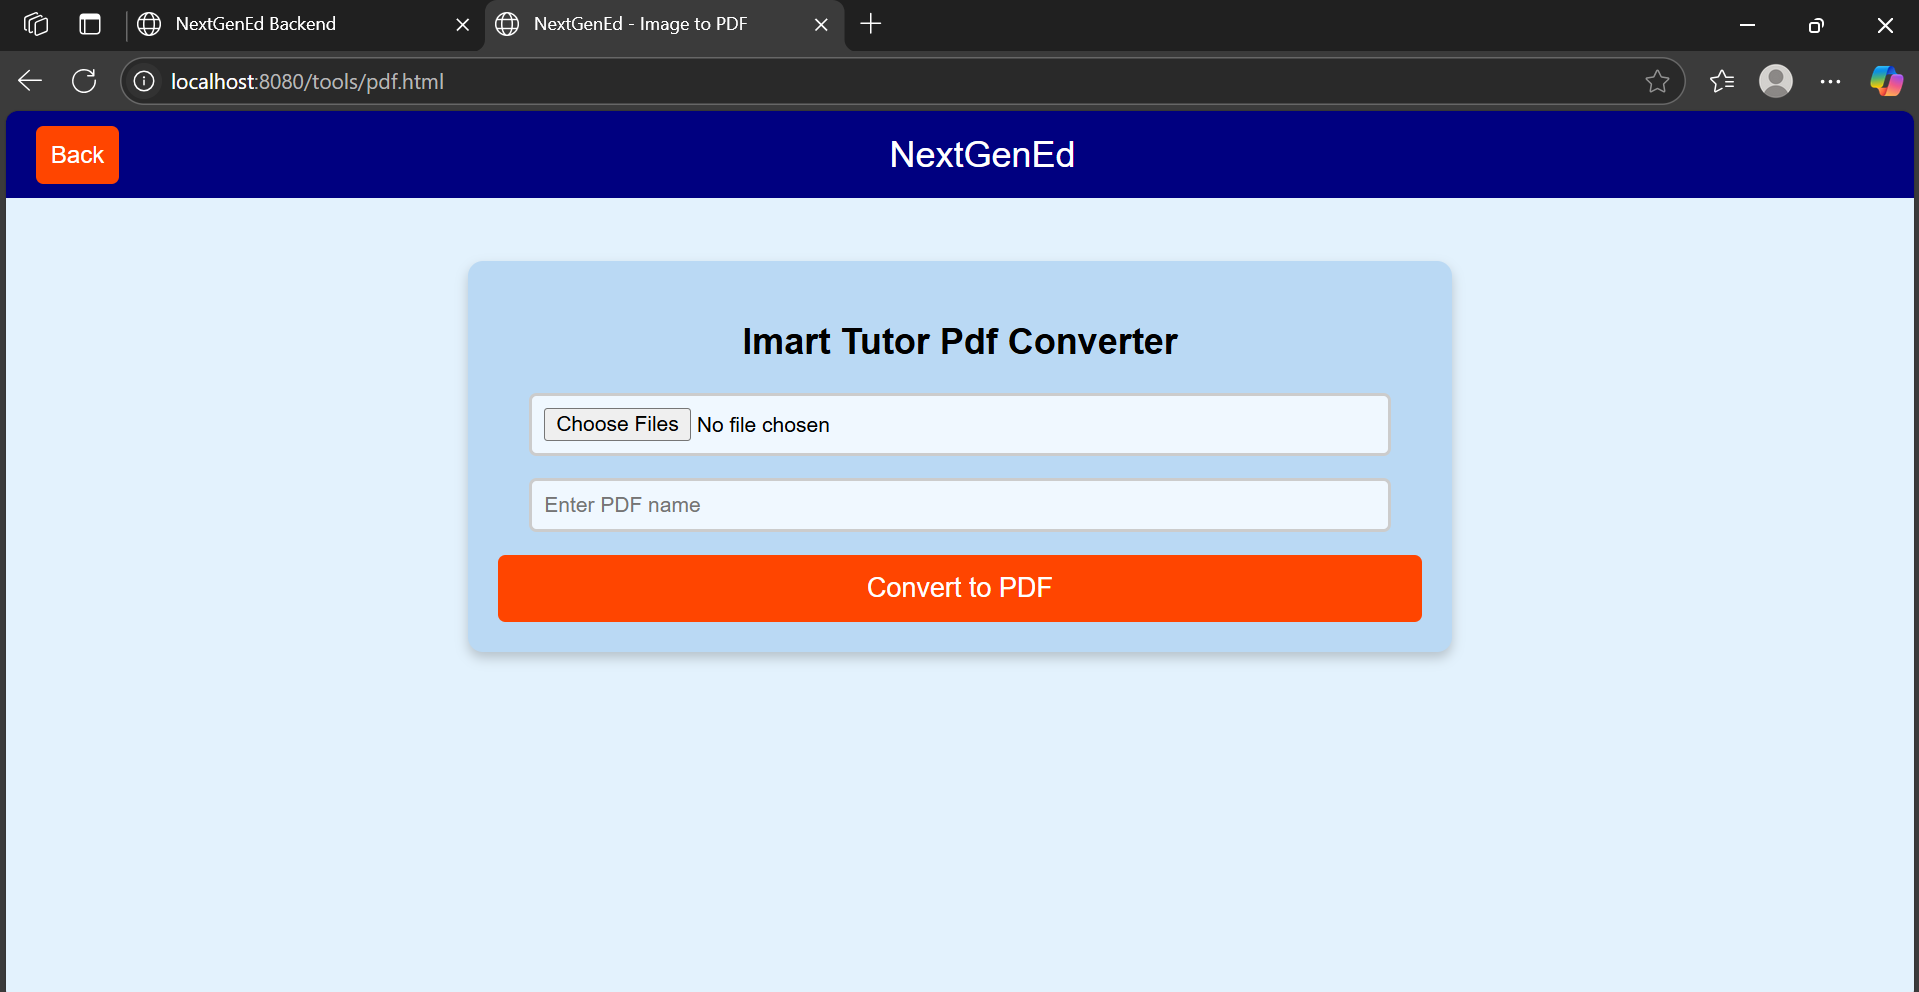The height and width of the screenshot is (992, 1919).
Task: Focus the Enter PDF name field
Action: coord(959,505)
